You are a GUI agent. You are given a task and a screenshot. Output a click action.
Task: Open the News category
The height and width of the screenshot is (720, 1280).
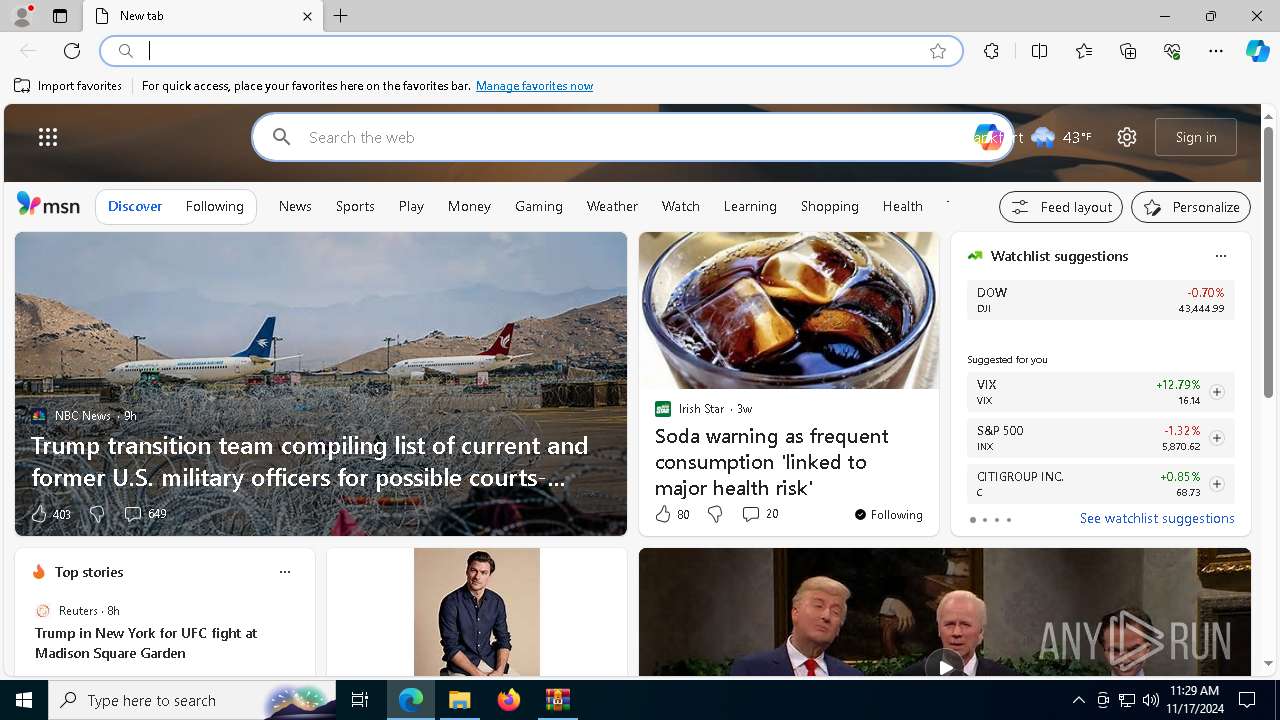295,206
